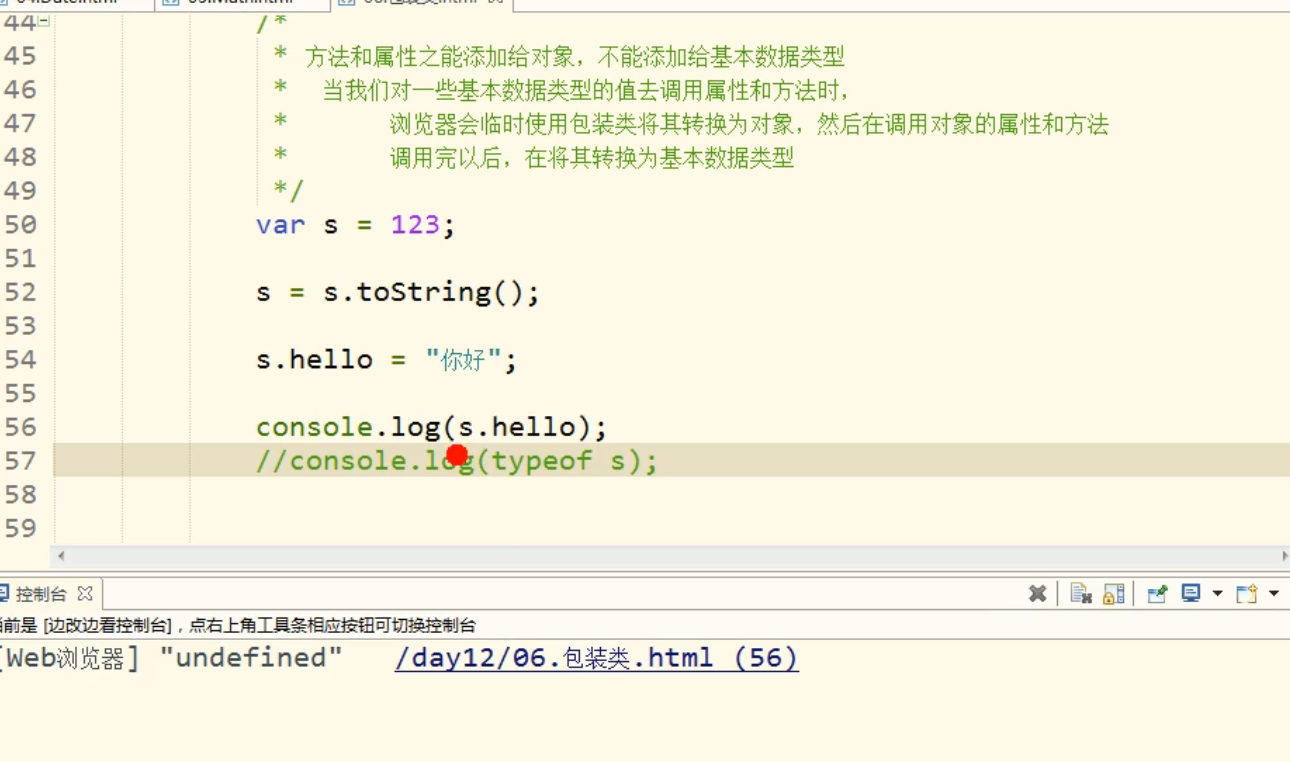The height and width of the screenshot is (762, 1290).
Task: Click the empty line 58 in the editor
Action: coord(670,495)
